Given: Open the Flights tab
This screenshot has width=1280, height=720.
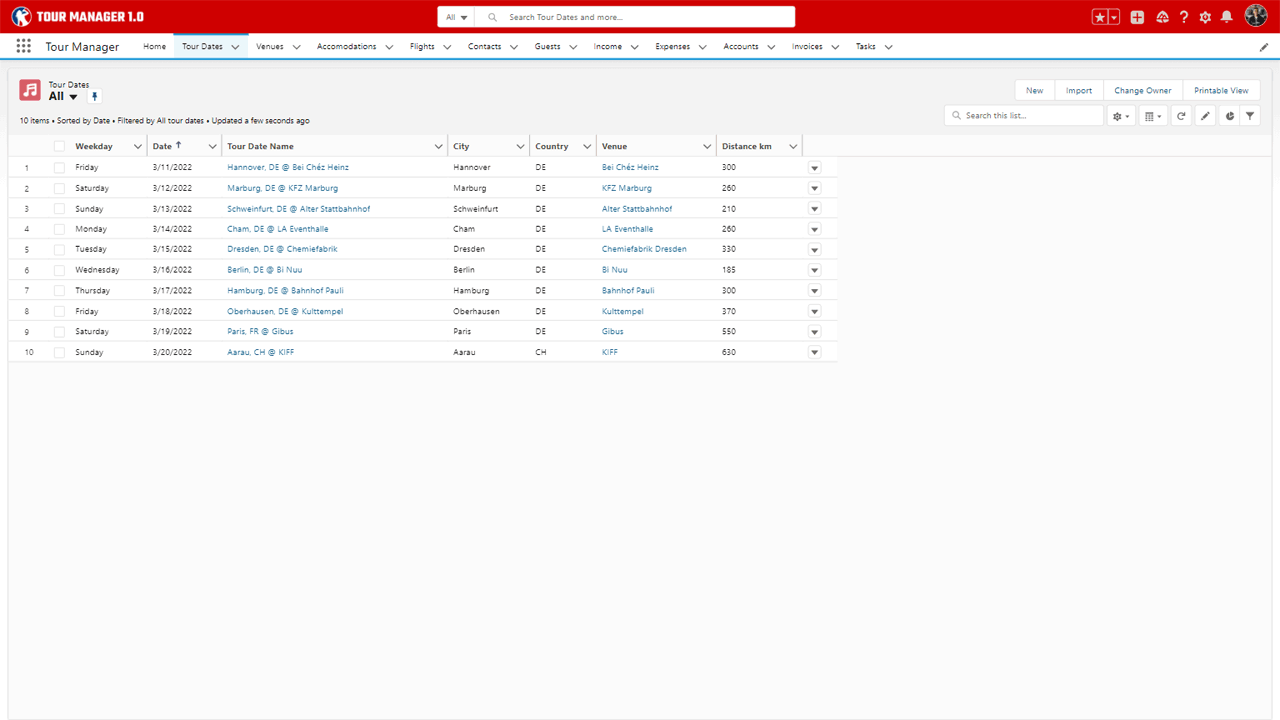Looking at the screenshot, I should [422, 46].
